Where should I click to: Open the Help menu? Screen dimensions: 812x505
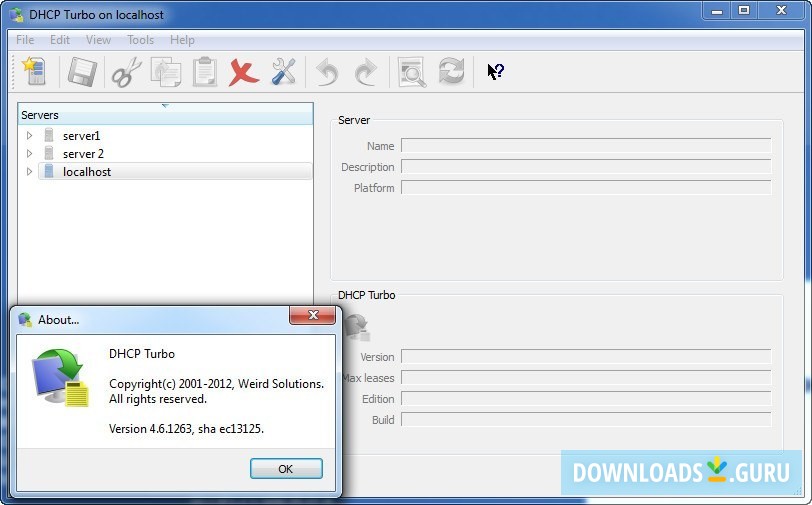coord(182,40)
